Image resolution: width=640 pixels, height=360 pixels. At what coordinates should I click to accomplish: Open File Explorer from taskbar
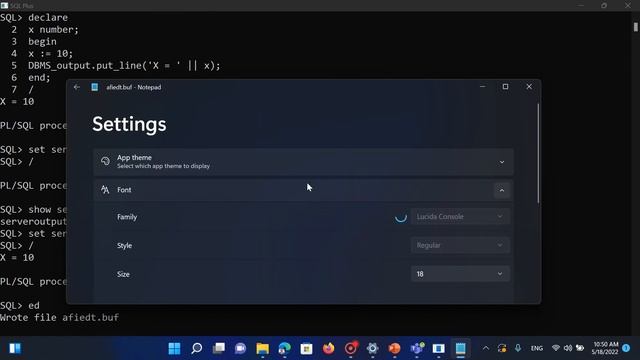(262, 348)
